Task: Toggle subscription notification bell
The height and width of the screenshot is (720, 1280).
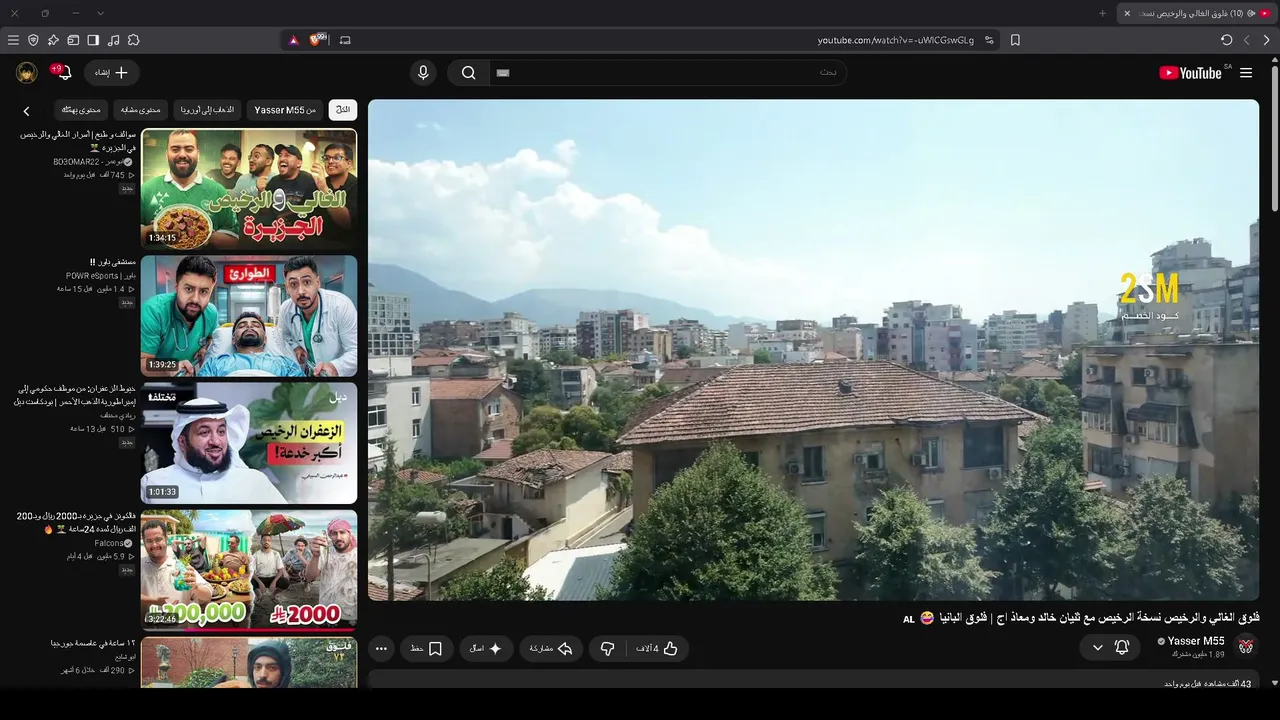Action: [x=1122, y=648]
